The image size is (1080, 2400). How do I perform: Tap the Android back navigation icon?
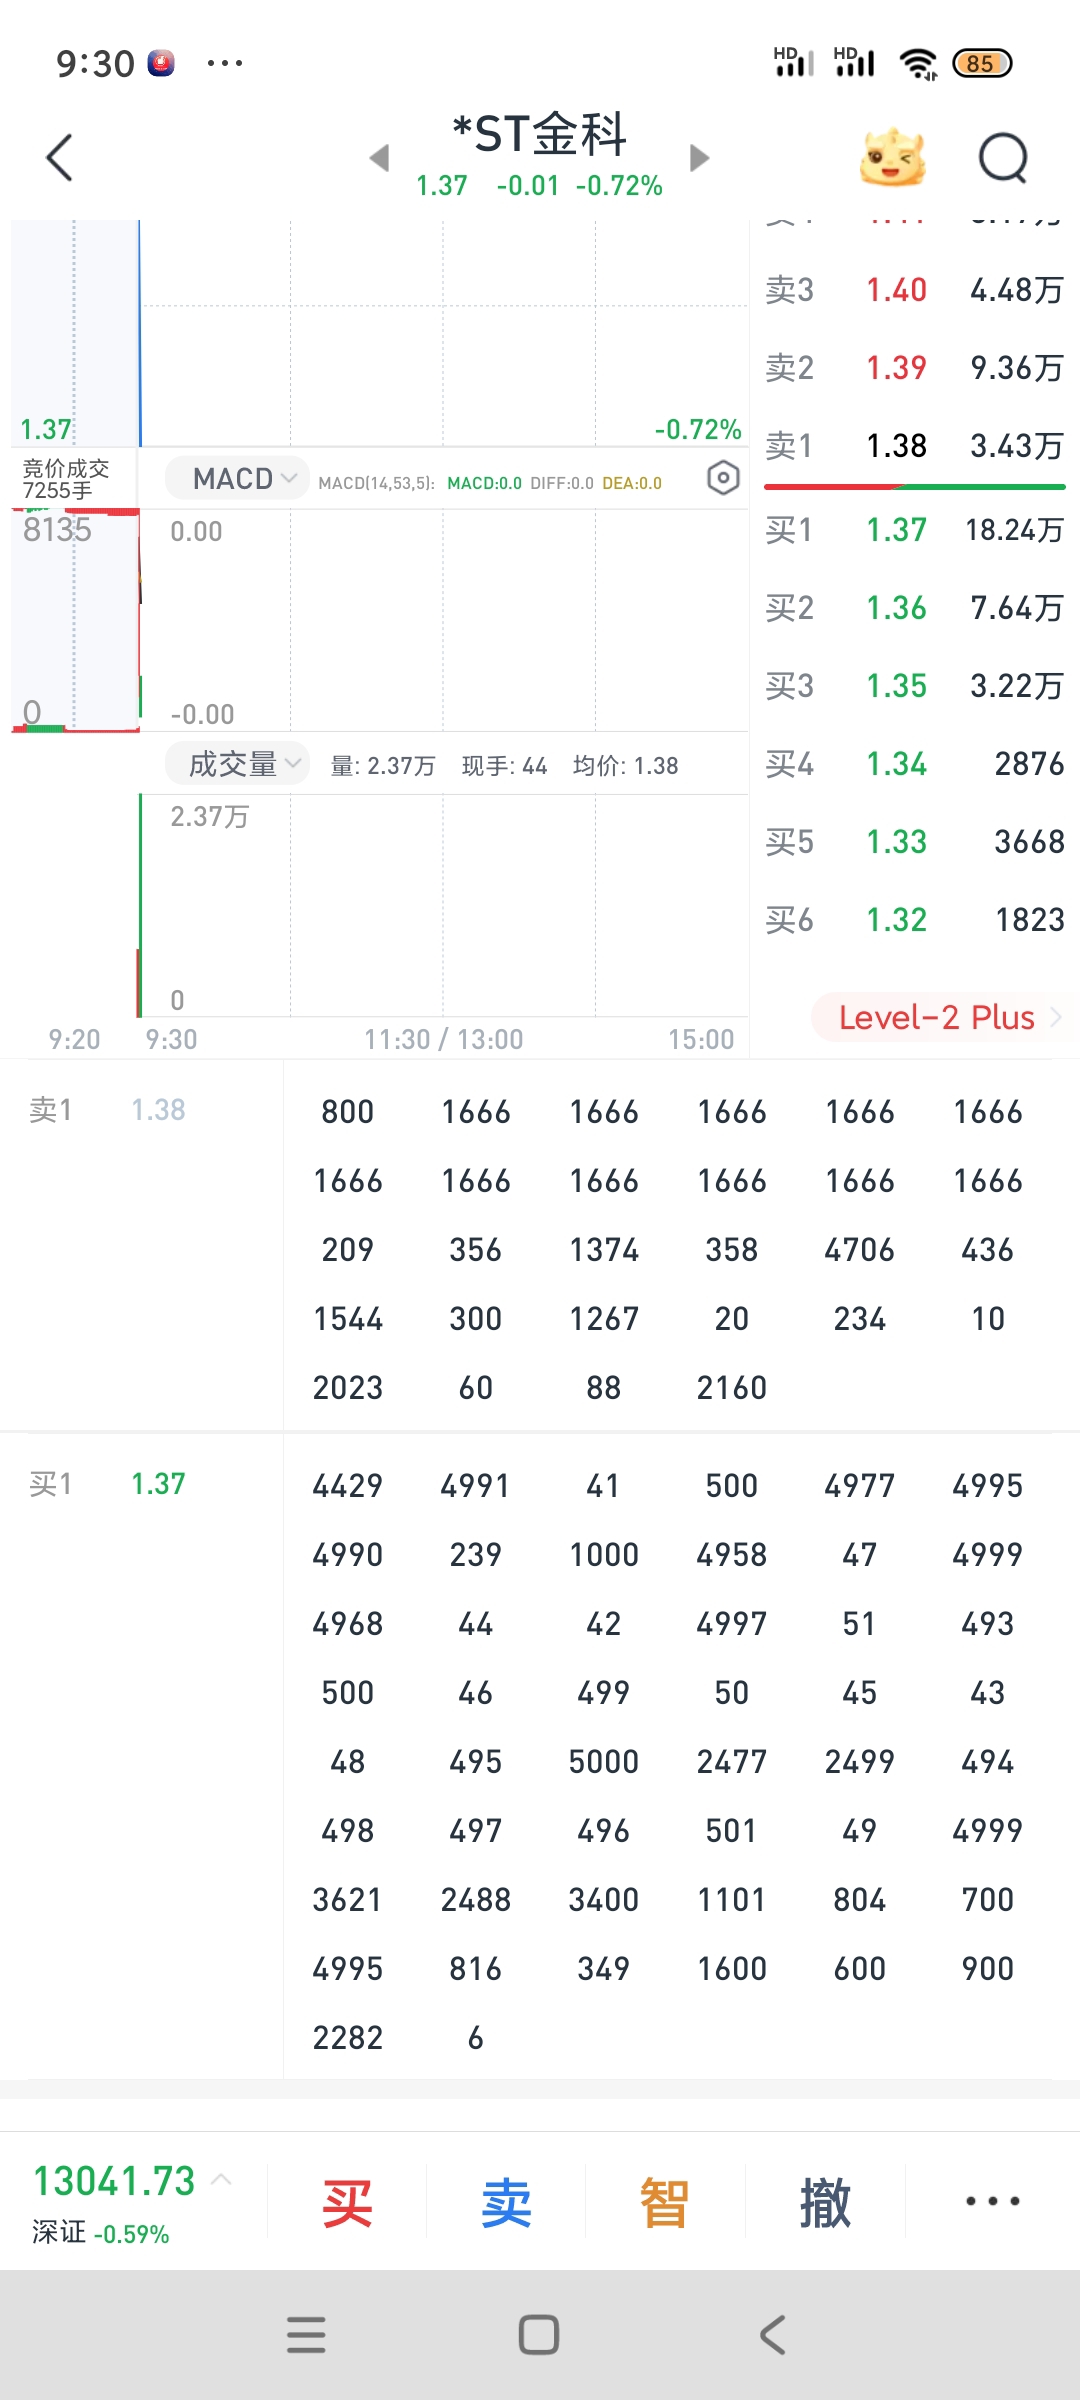pyautogui.click(x=772, y=2335)
